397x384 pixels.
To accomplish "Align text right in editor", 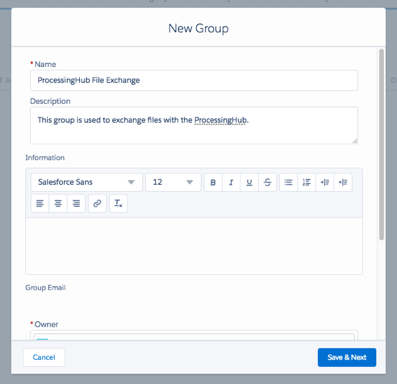I will (x=76, y=203).
